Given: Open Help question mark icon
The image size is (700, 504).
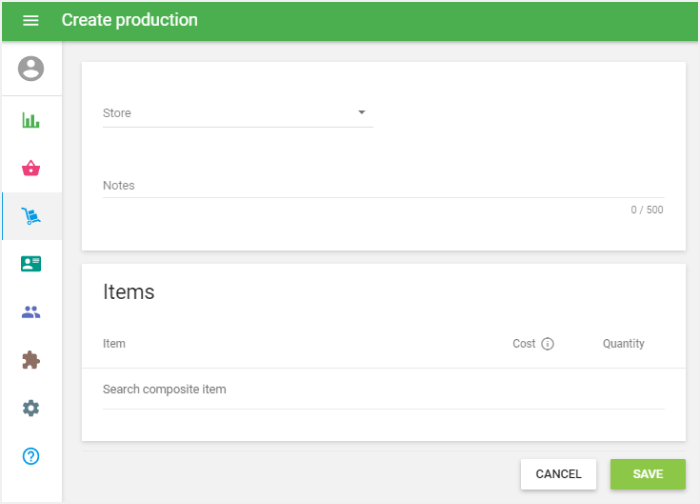Looking at the screenshot, I should [31, 456].
